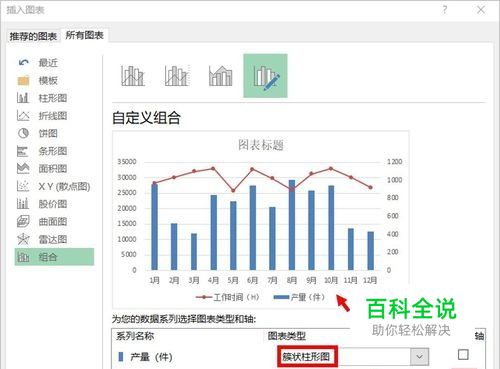Screen dimensions: 500x369
Task: Click the 12月 axis label in preview
Action: 370,280
